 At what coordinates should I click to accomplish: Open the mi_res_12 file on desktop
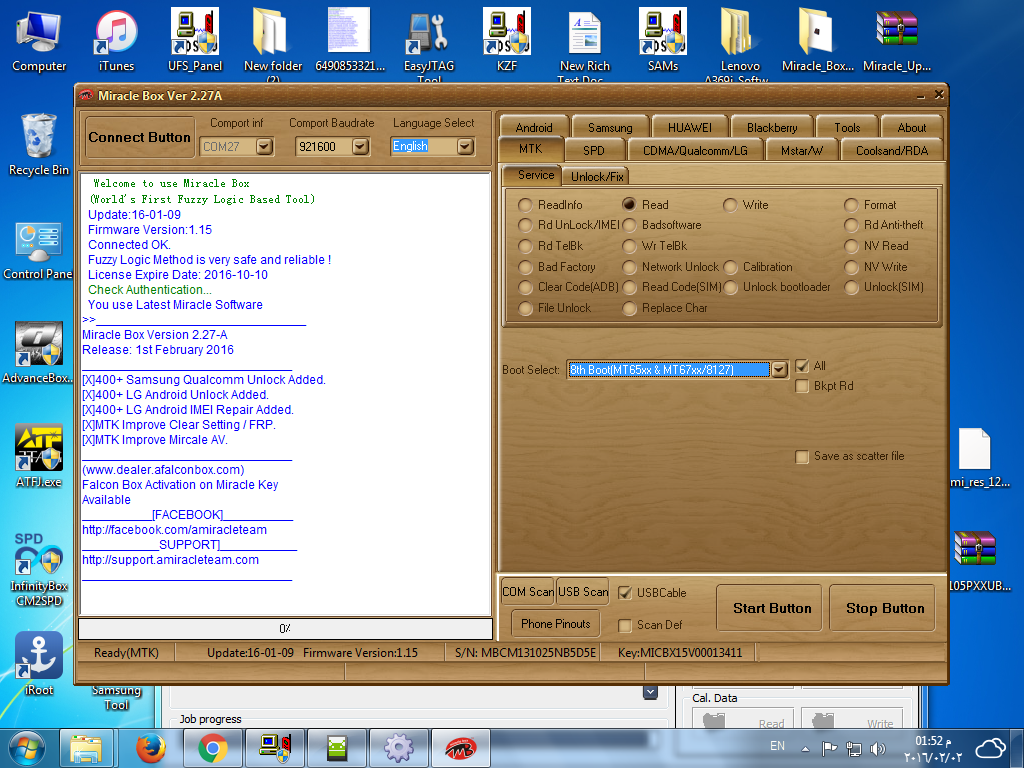tap(979, 457)
